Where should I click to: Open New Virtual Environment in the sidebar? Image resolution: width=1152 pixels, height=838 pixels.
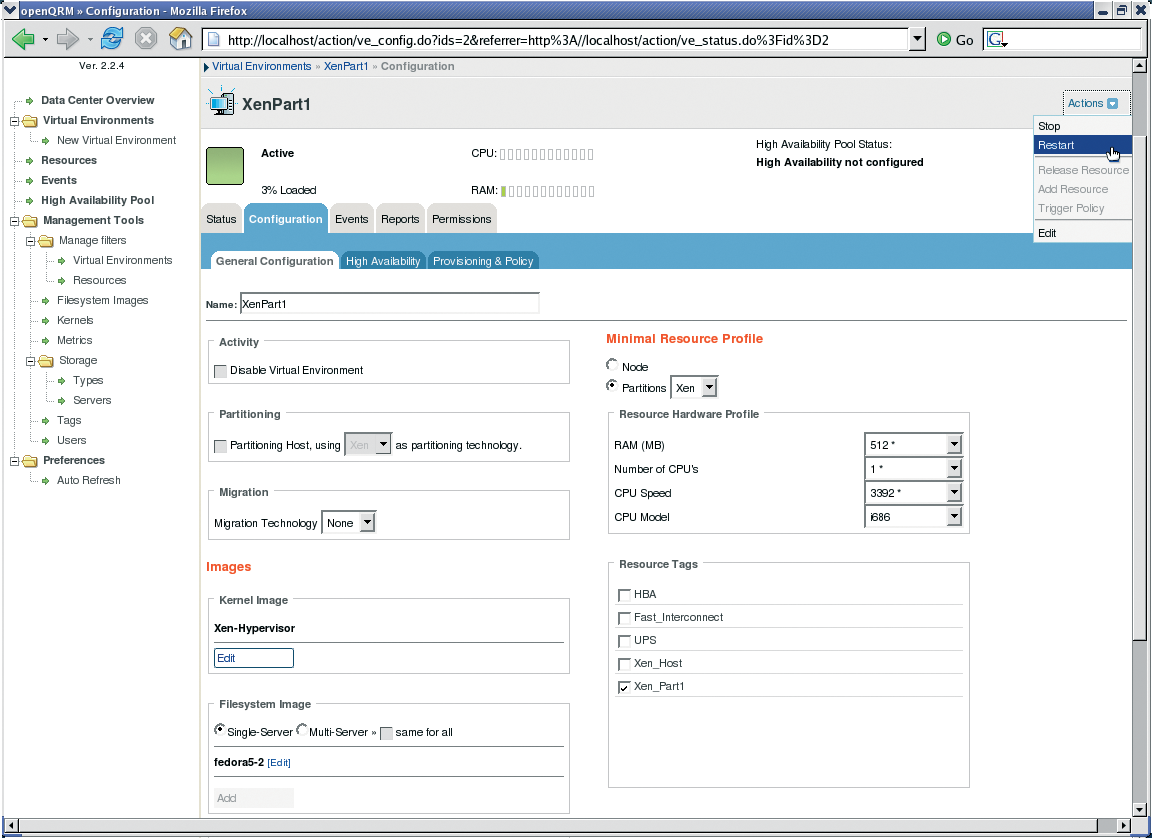tap(117, 140)
